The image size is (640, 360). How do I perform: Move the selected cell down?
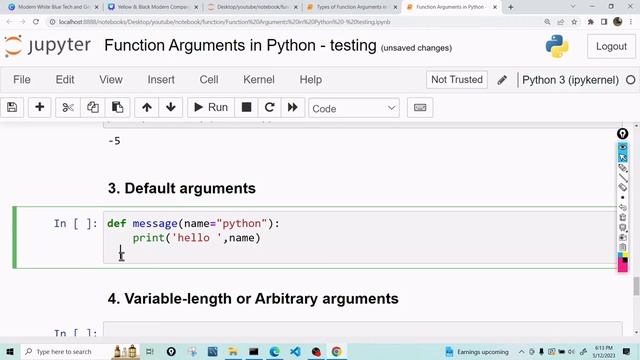coord(171,107)
